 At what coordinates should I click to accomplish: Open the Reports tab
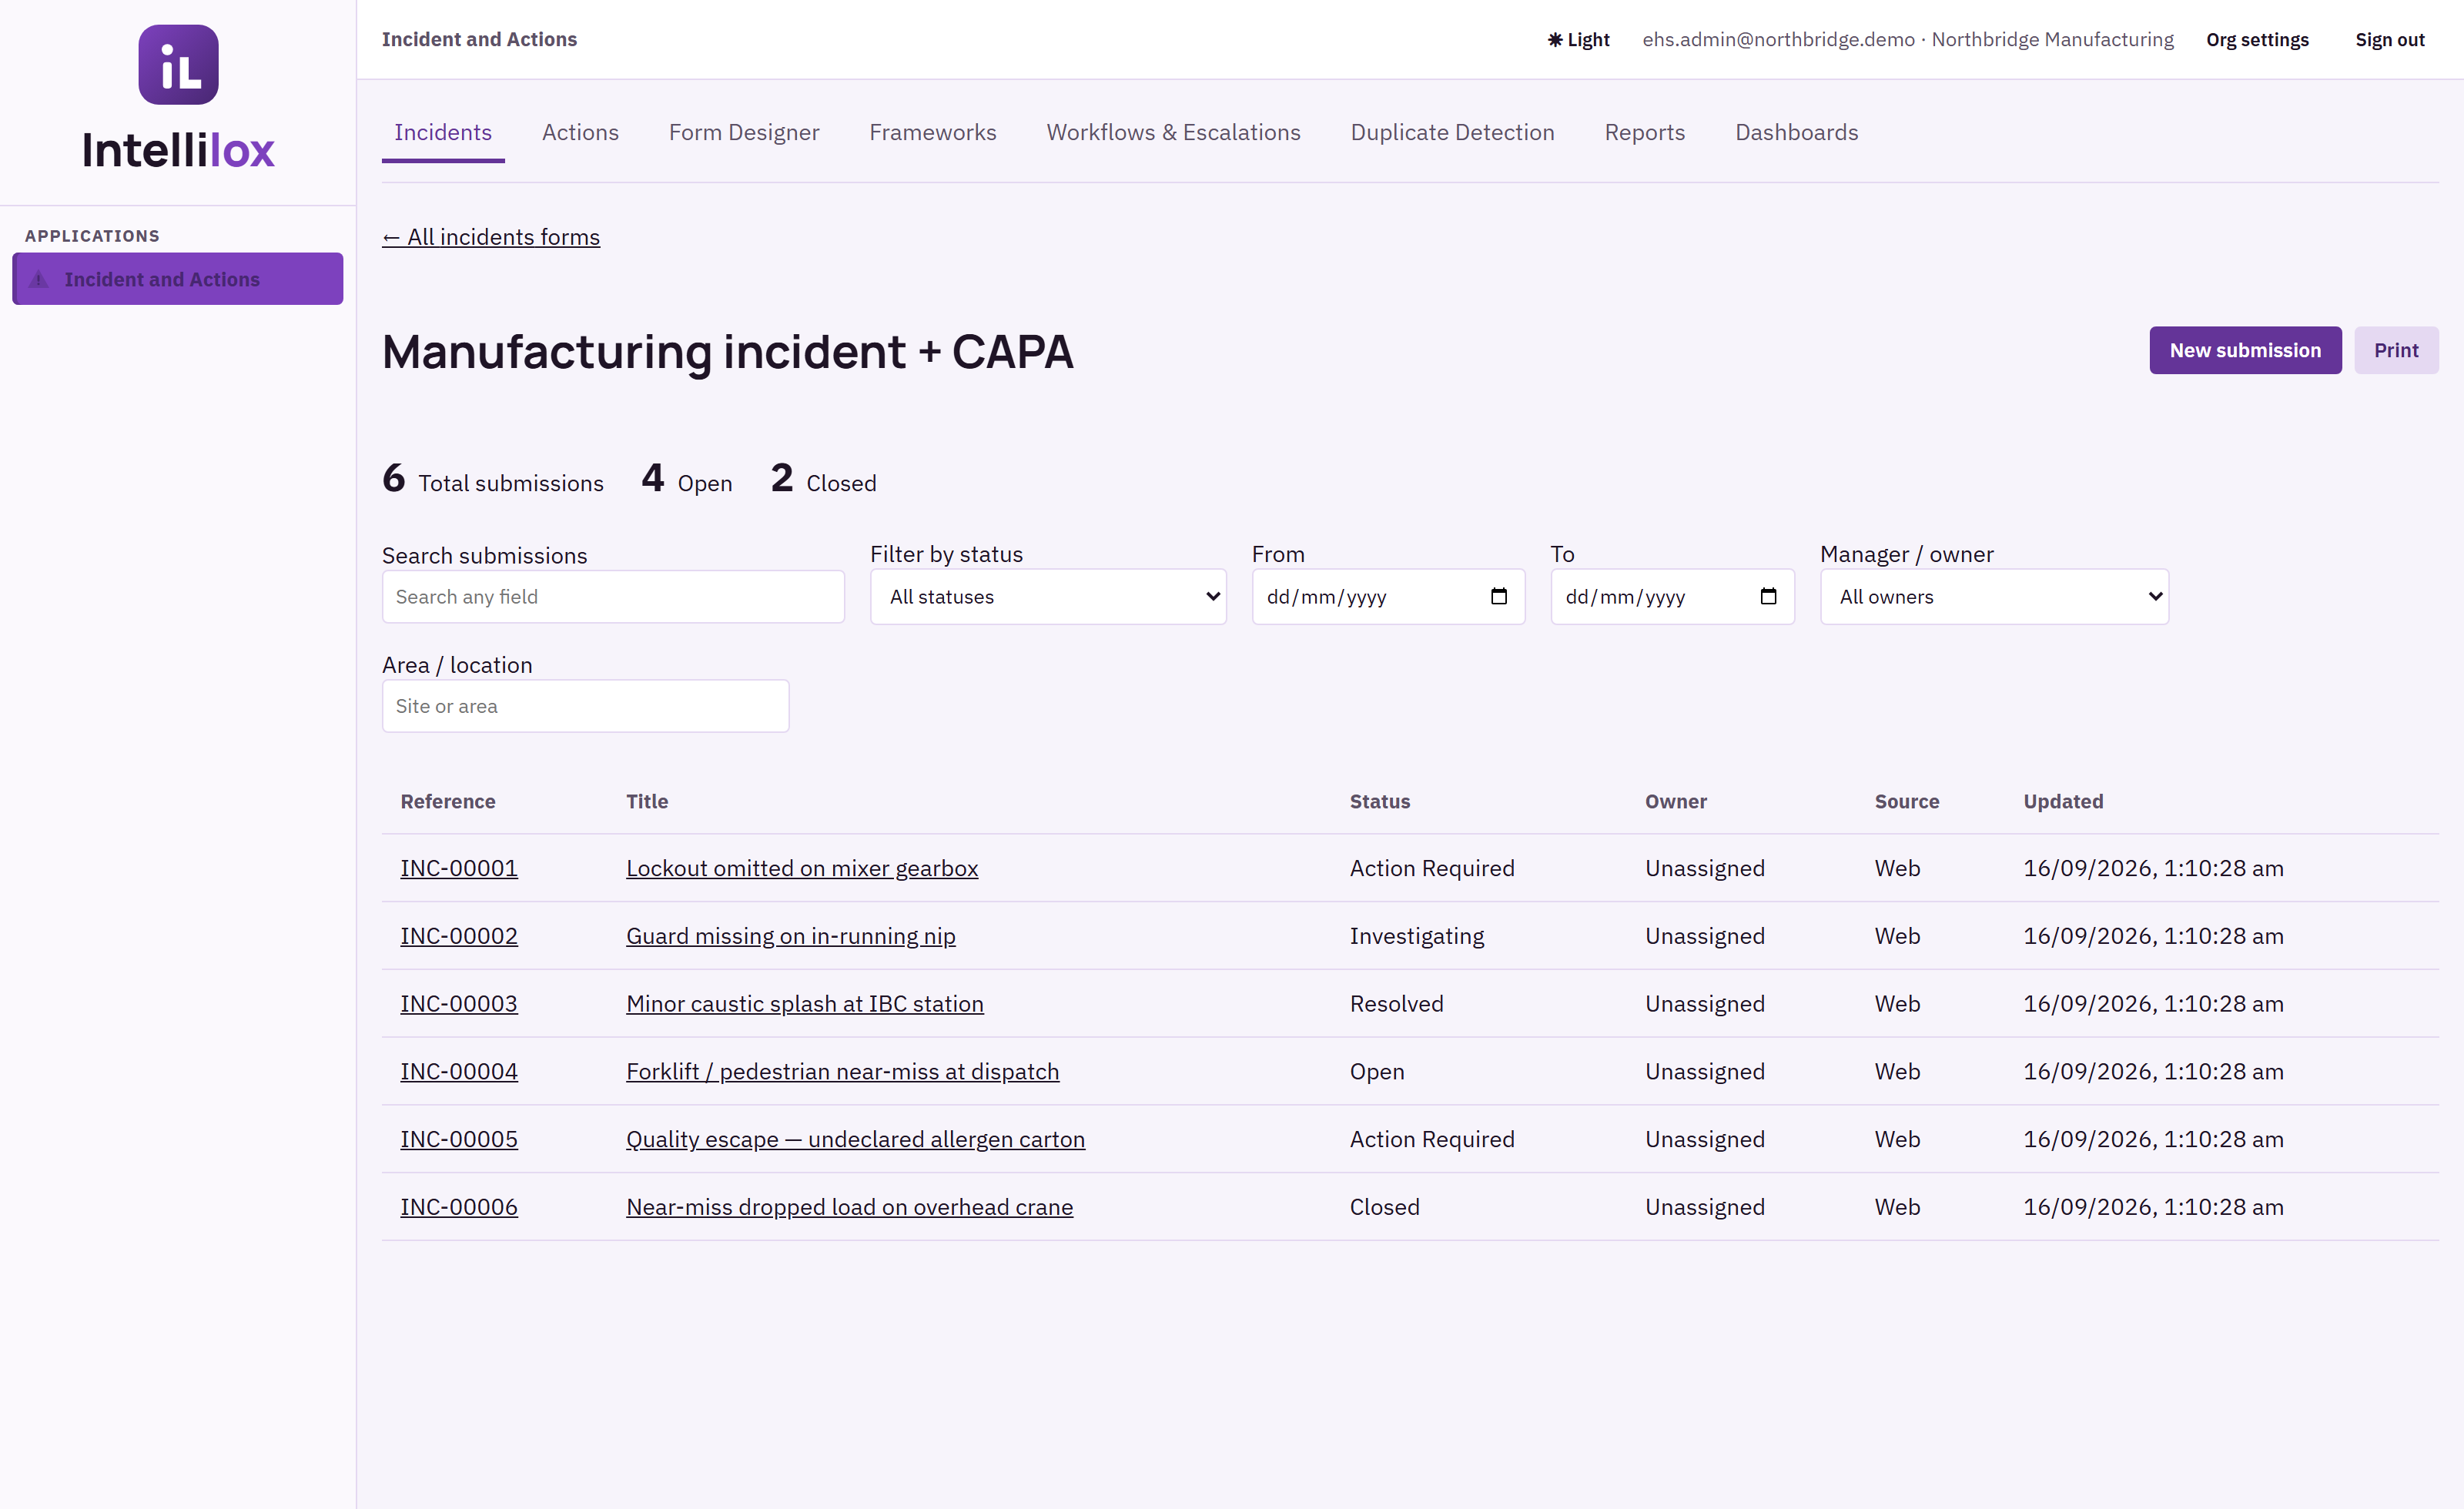[1644, 133]
